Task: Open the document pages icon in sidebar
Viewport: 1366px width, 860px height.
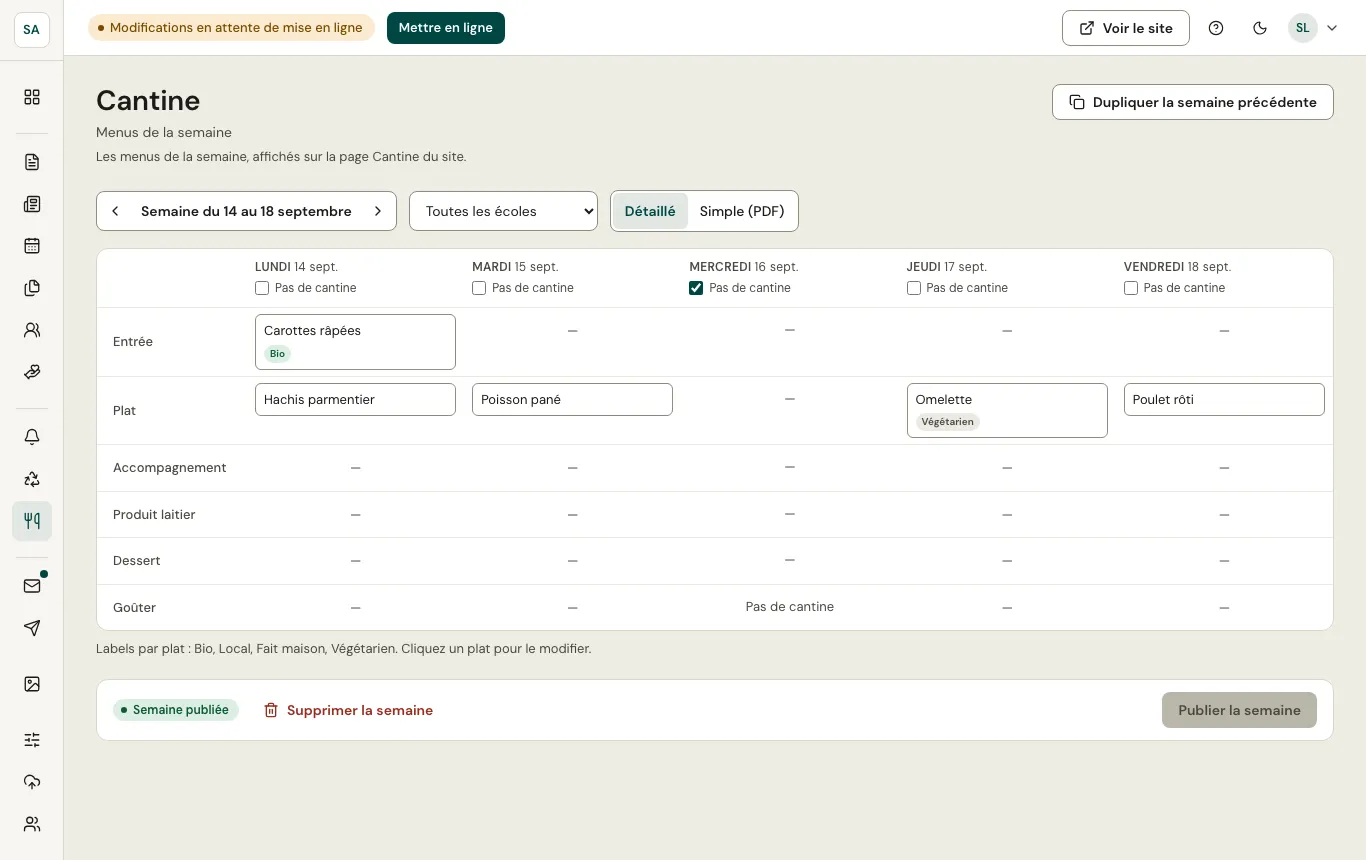Action: click(32, 162)
